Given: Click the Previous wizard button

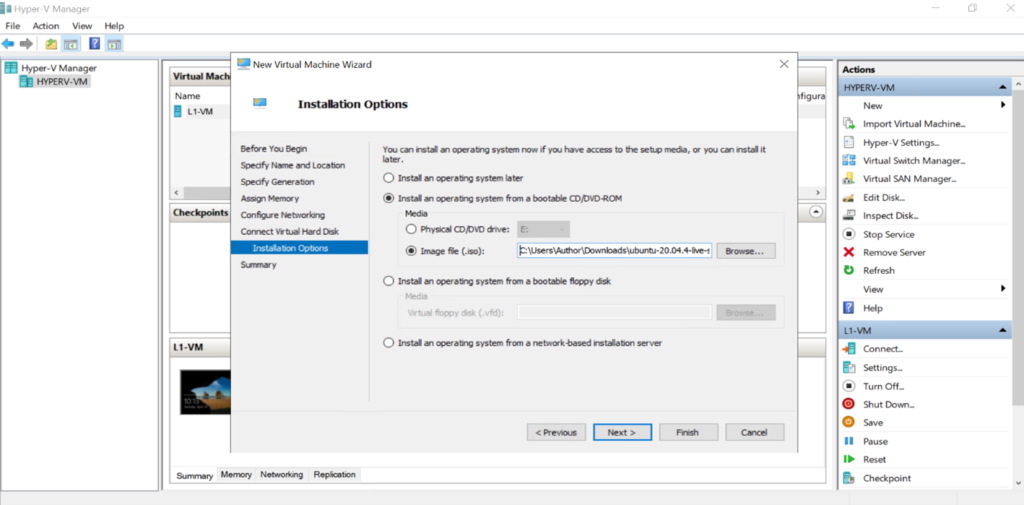Looking at the screenshot, I should 556,432.
